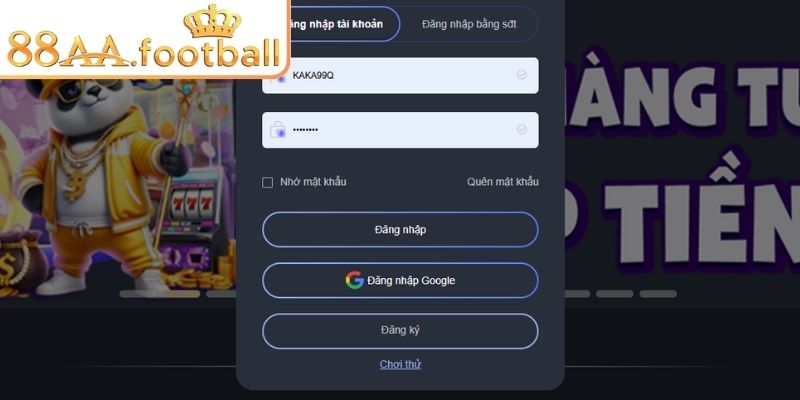The height and width of the screenshot is (400, 800).
Task: Click the checkmark icon in password field
Action: (x=521, y=130)
